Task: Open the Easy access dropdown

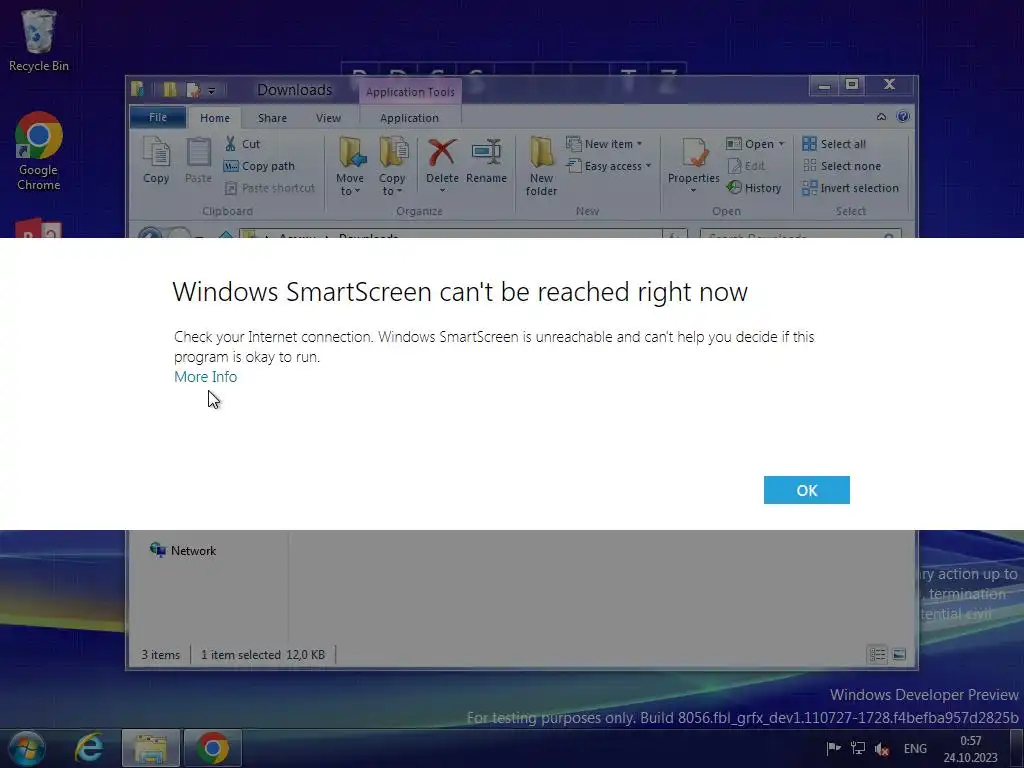Action: [609, 166]
